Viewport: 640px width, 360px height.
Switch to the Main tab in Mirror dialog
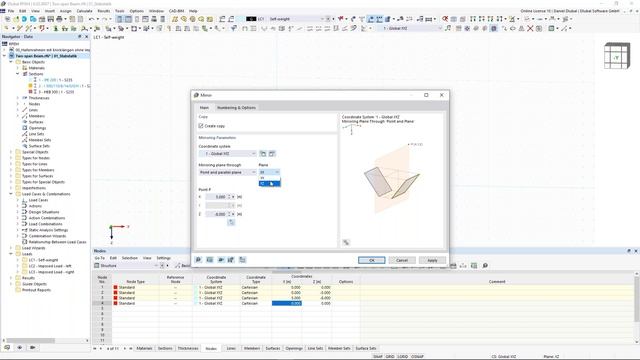(x=204, y=108)
